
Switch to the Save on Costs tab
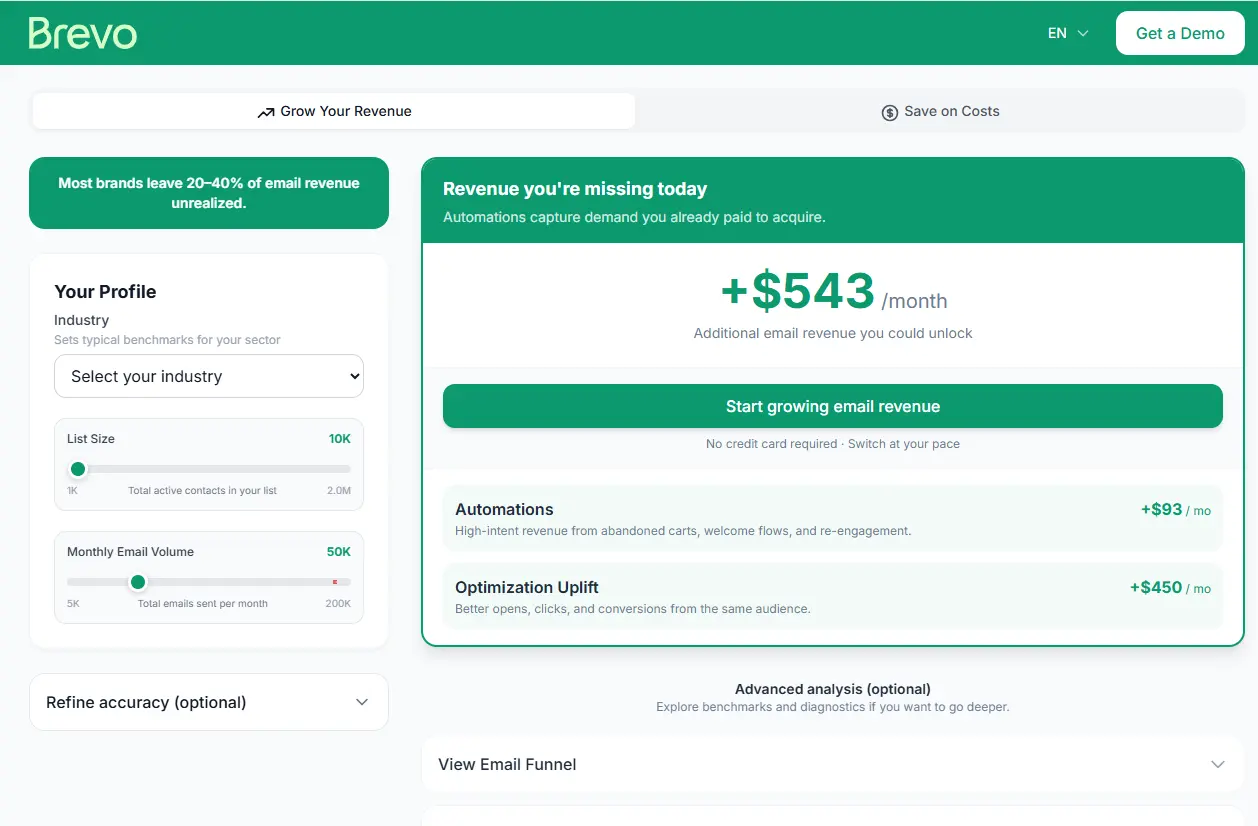coord(940,111)
